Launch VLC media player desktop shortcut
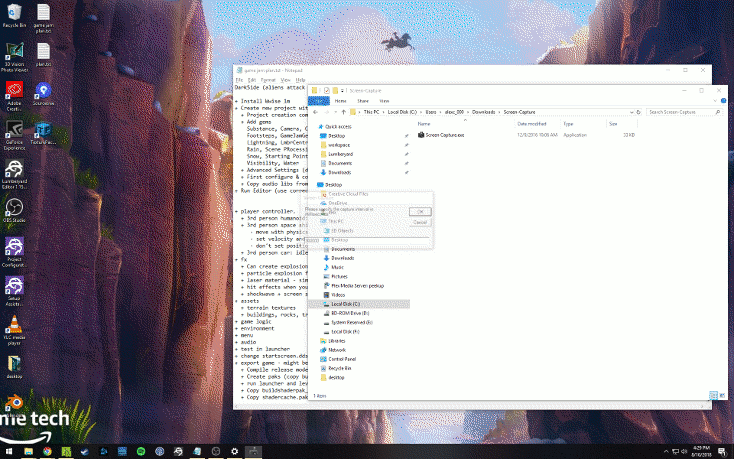 point(14,330)
